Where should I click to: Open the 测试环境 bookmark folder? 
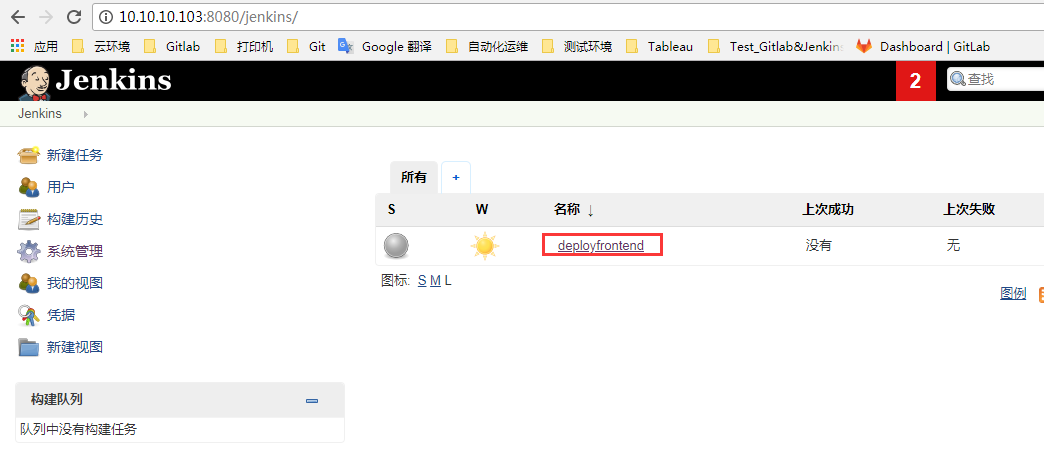click(577, 47)
